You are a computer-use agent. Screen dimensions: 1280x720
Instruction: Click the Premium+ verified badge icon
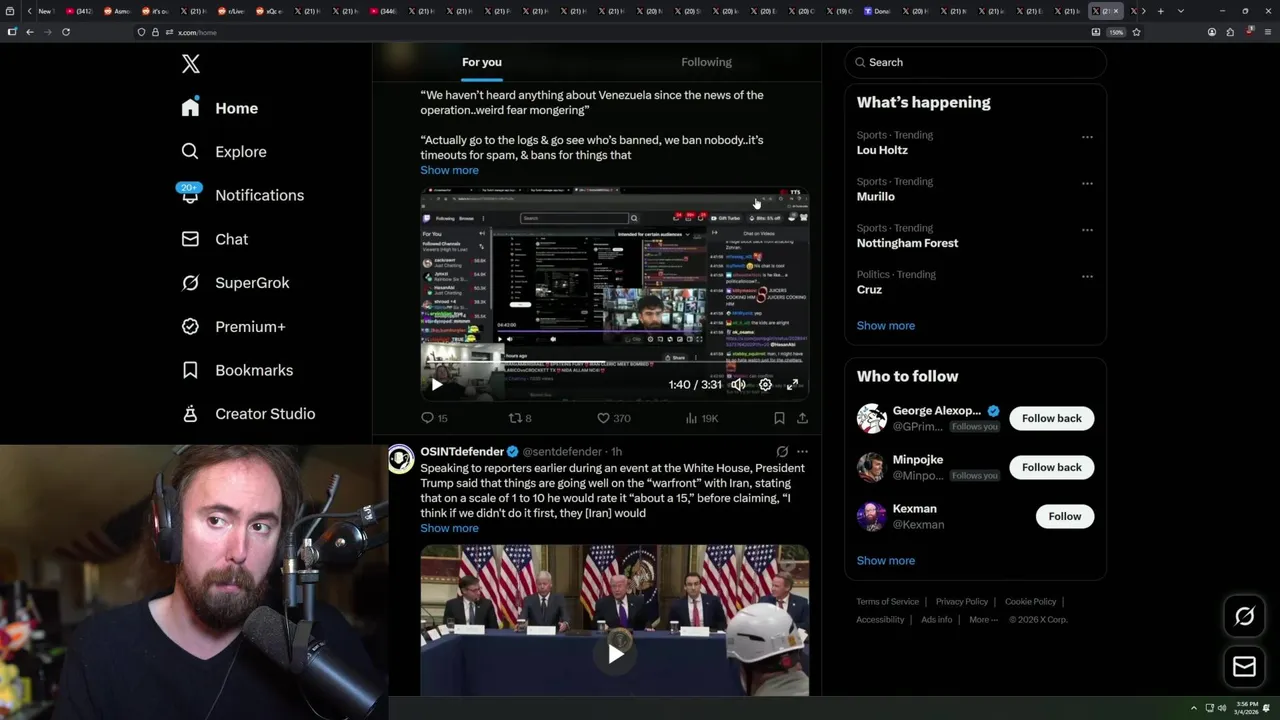click(190, 327)
